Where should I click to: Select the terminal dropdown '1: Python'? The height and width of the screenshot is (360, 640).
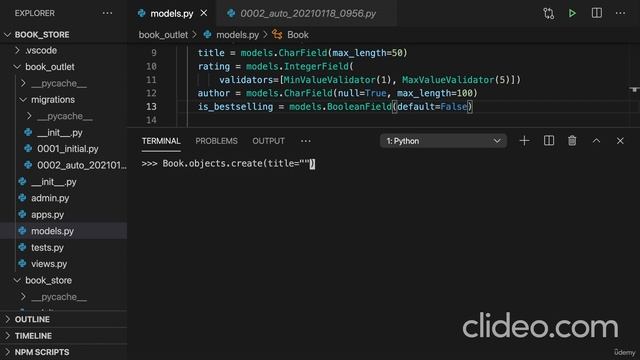[443, 141]
